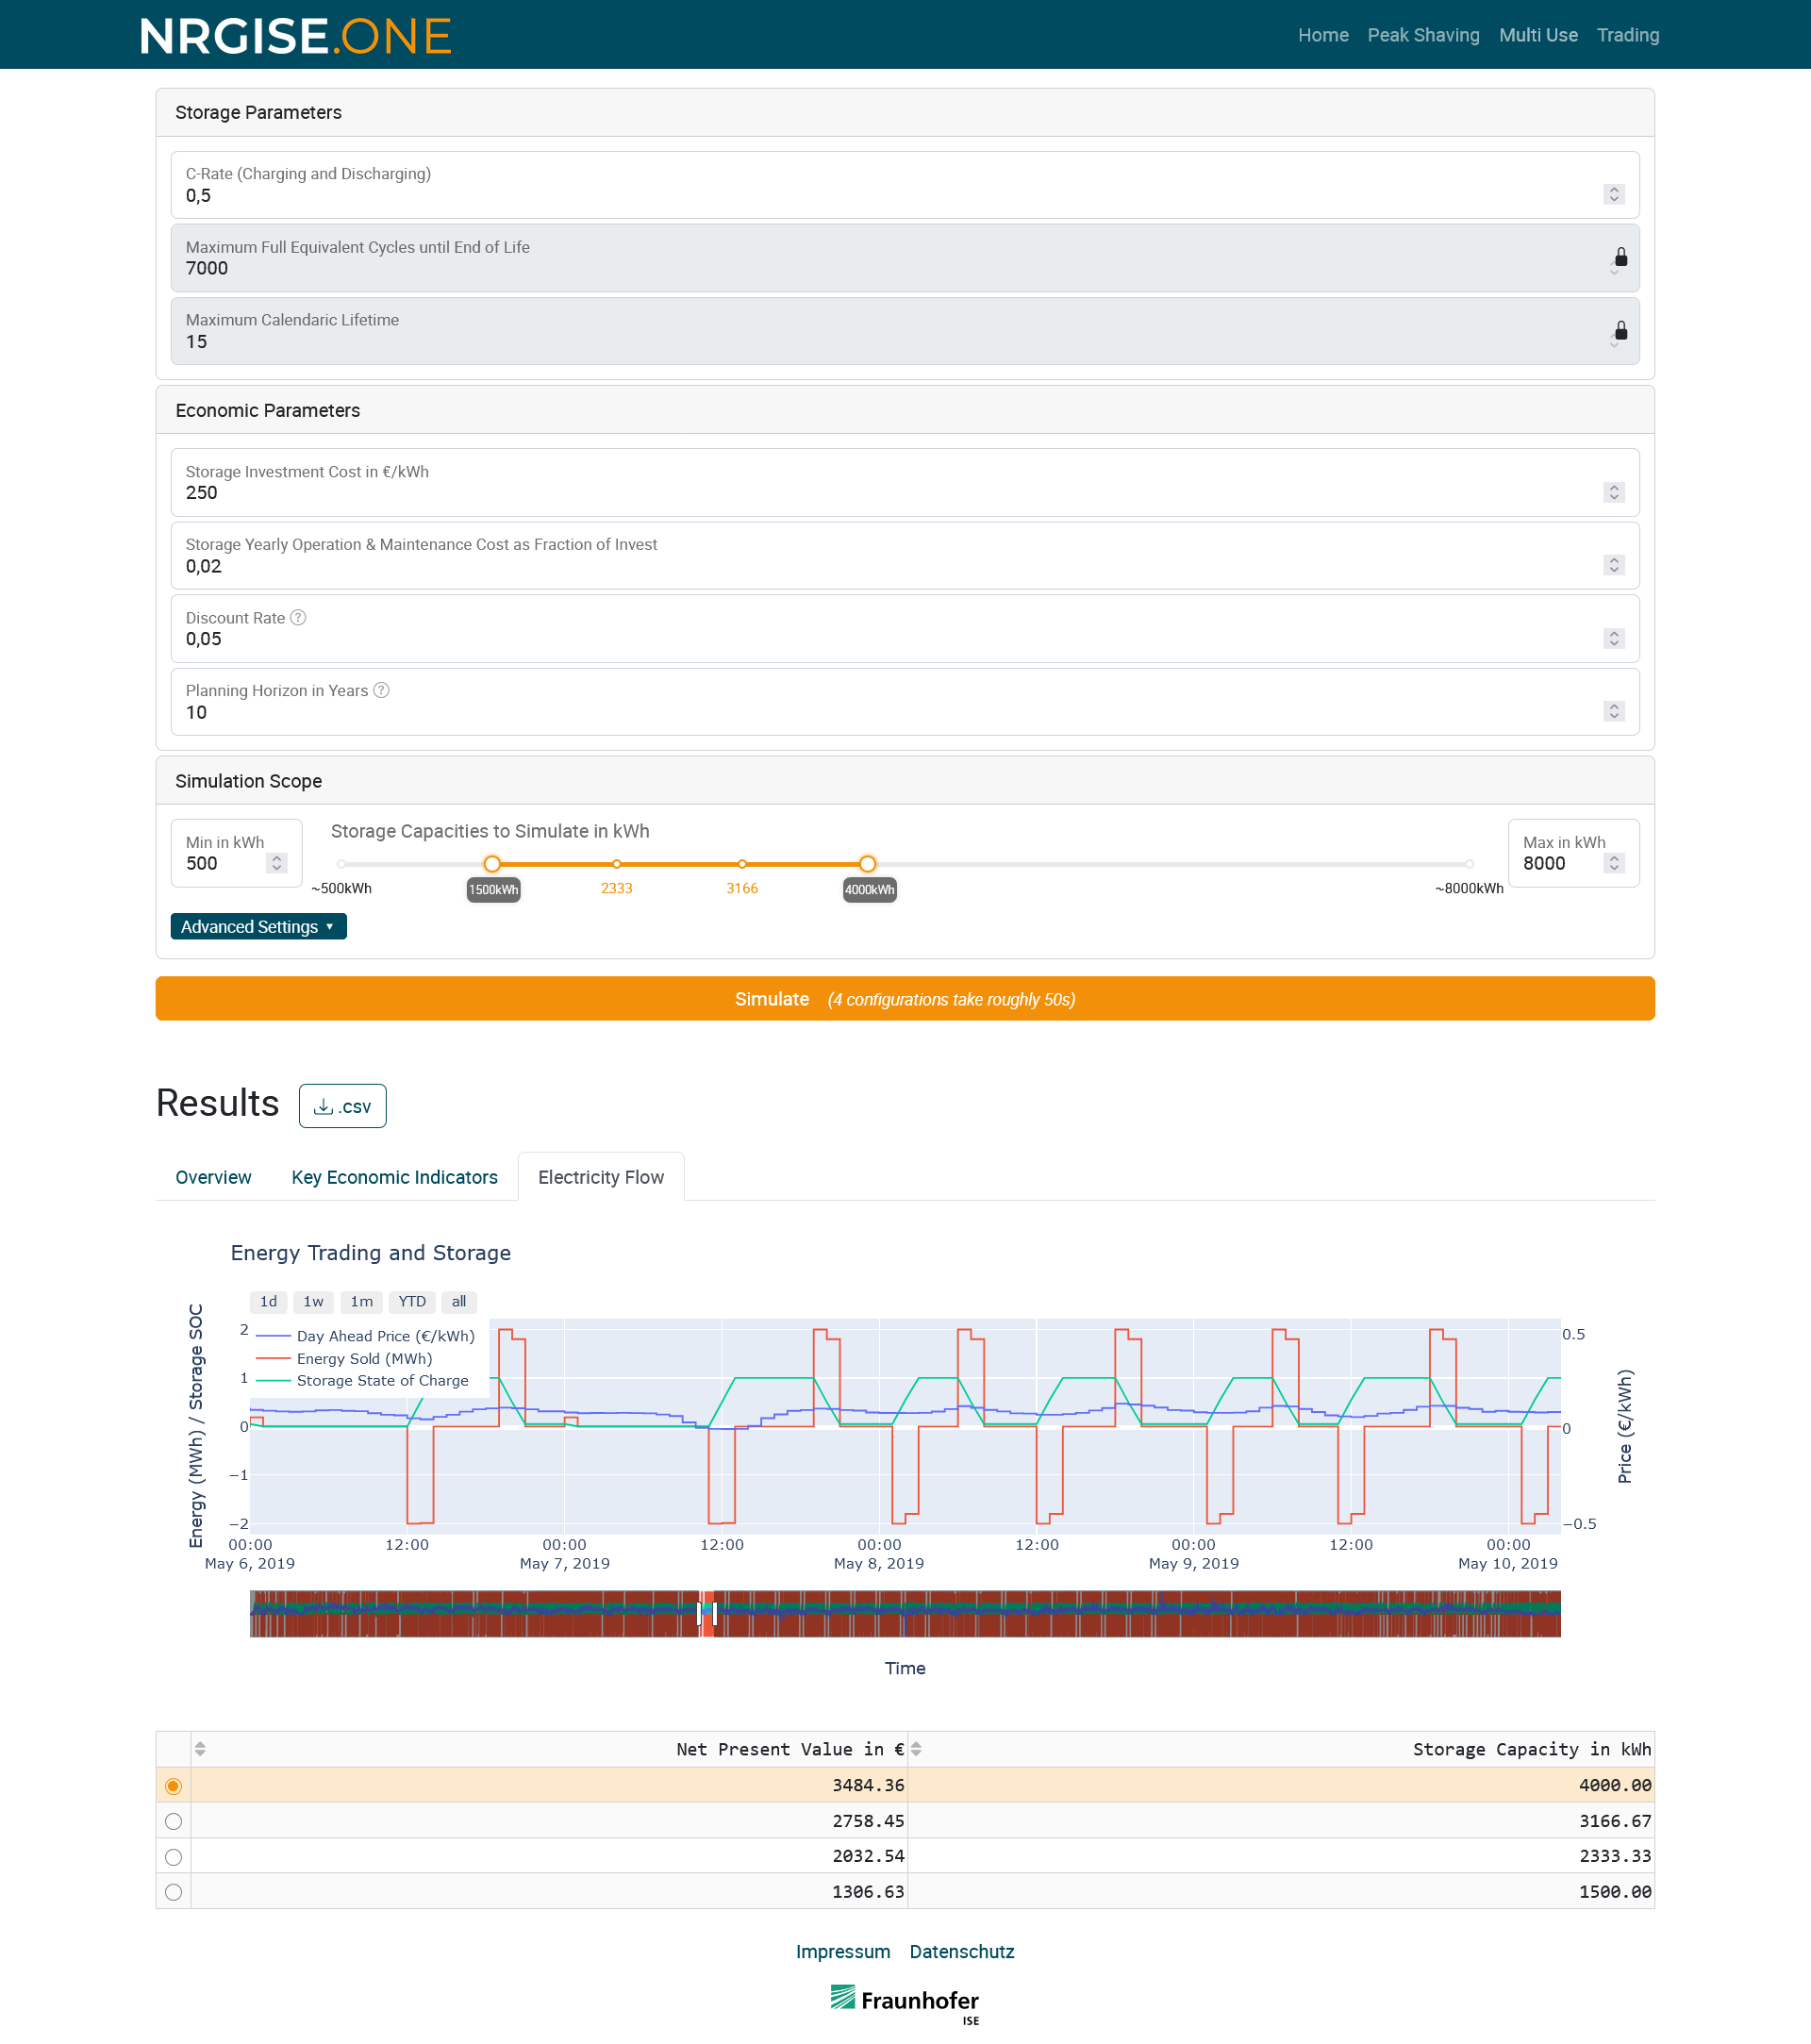Image resolution: width=1811 pixels, height=2044 pixels.
Task: Open the Discount Rate help icon
Action: pyautogui.click(x=298, y=618)
